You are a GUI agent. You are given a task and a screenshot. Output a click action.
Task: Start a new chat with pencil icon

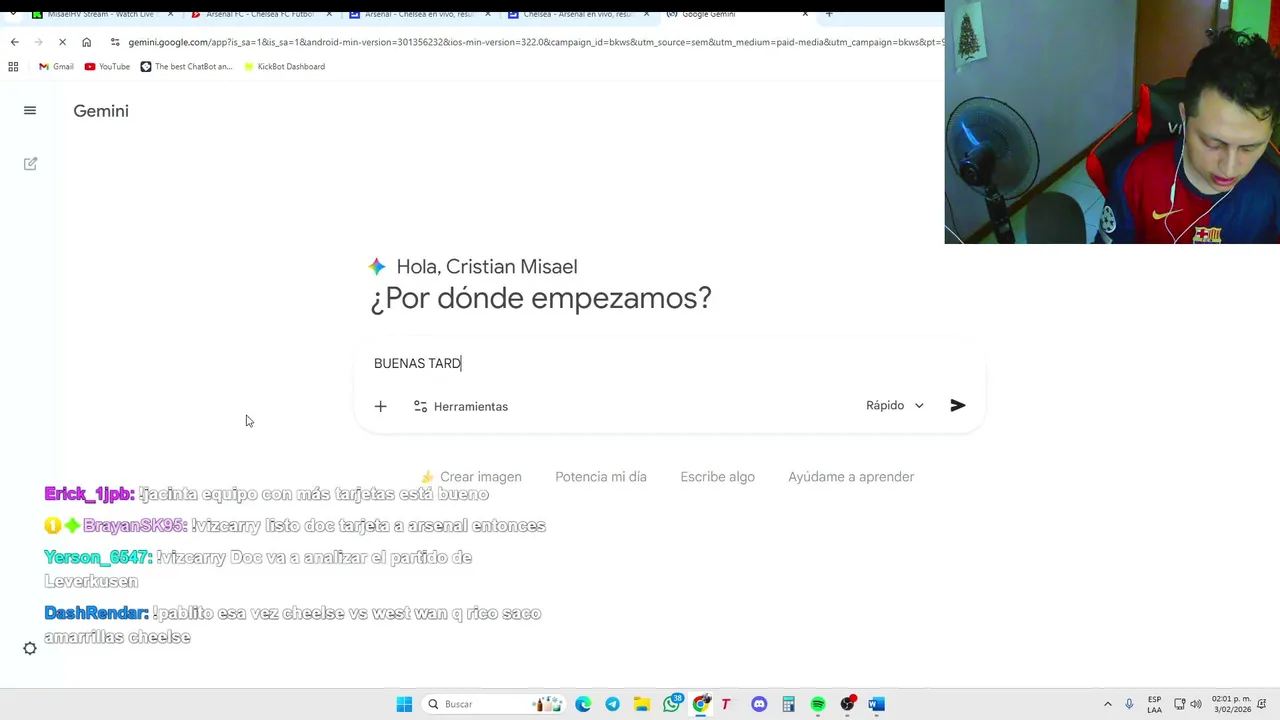(x=30, y=163)
